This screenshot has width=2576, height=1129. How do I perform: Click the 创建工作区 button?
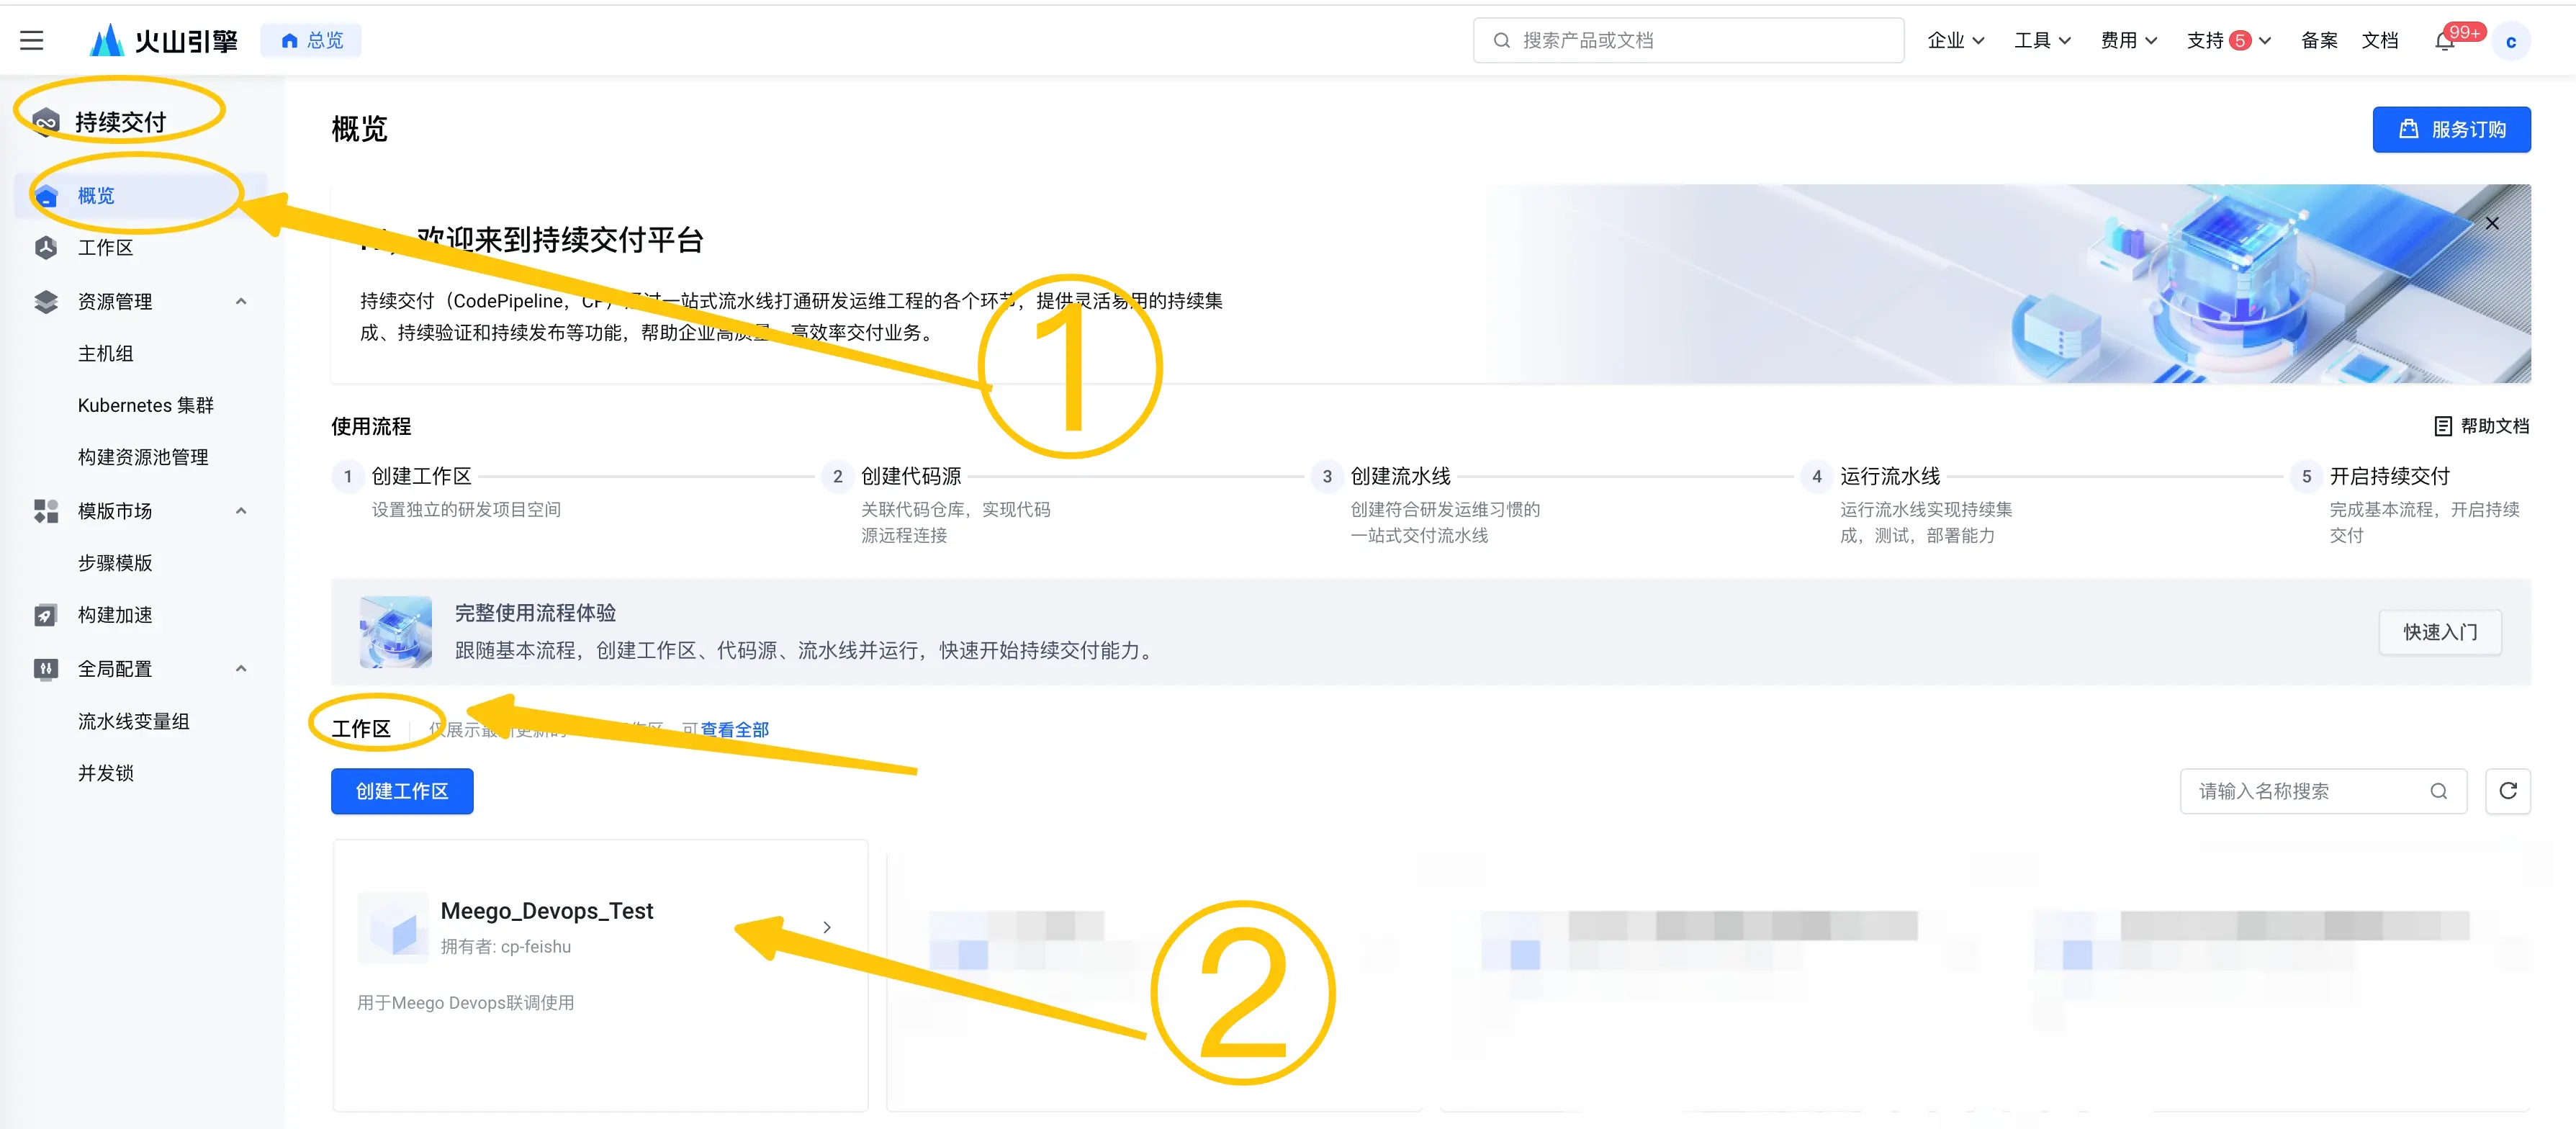402,791
